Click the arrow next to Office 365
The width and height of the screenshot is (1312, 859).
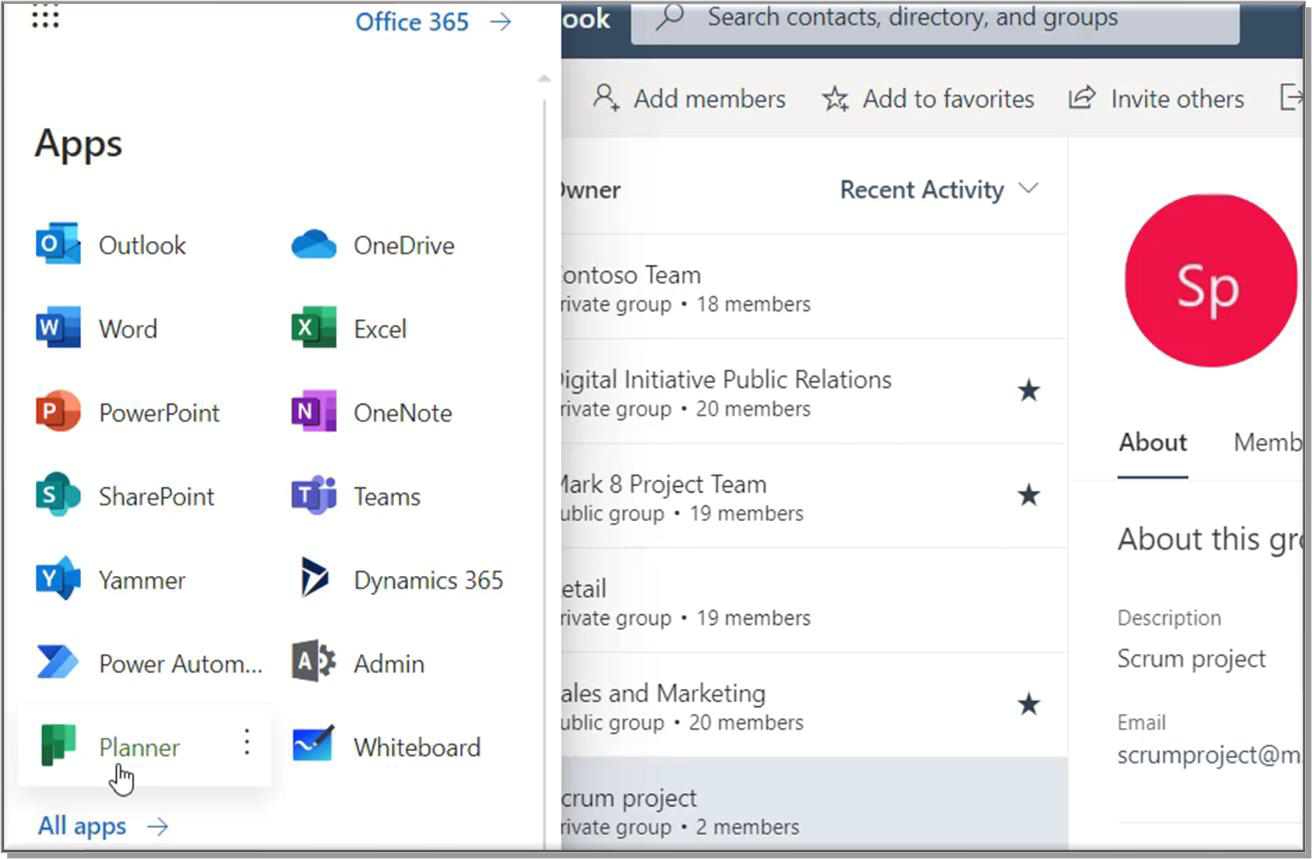[500, 22]
